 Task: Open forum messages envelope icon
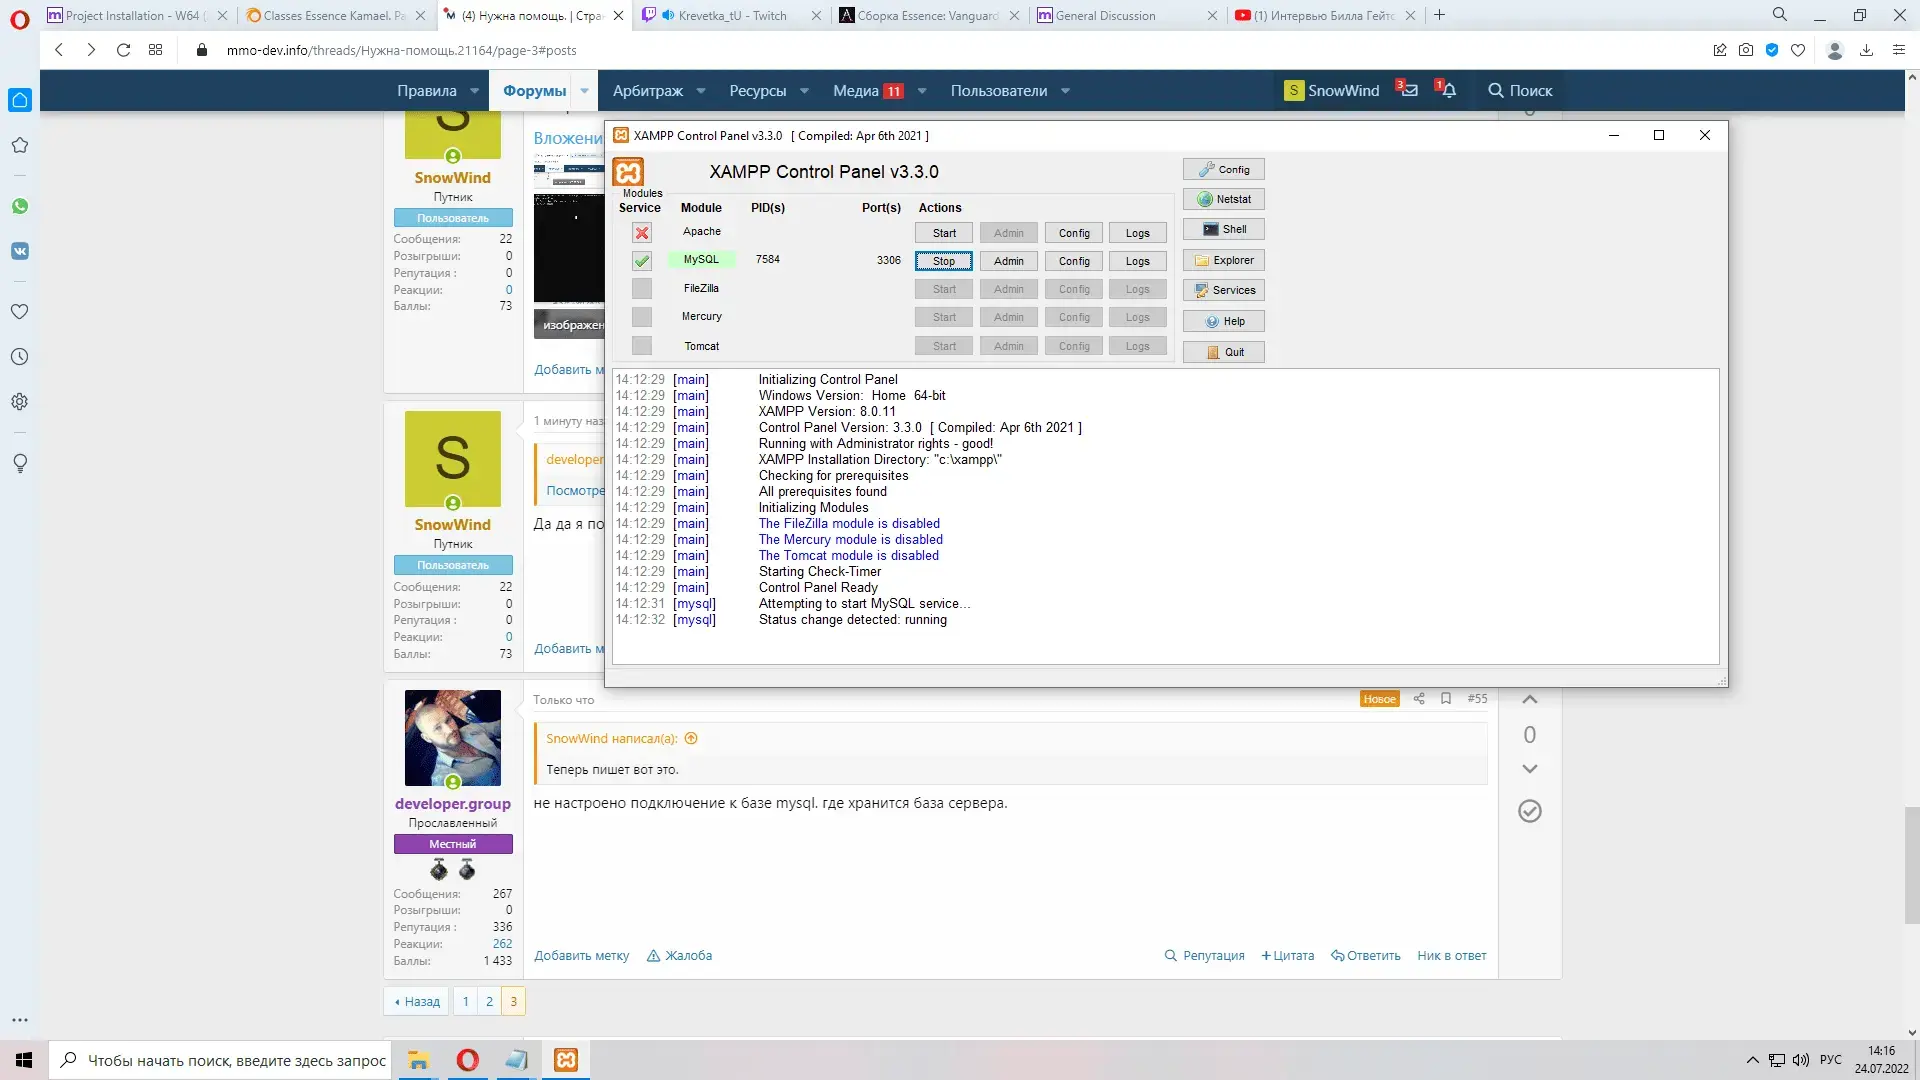coord(1408,90)
